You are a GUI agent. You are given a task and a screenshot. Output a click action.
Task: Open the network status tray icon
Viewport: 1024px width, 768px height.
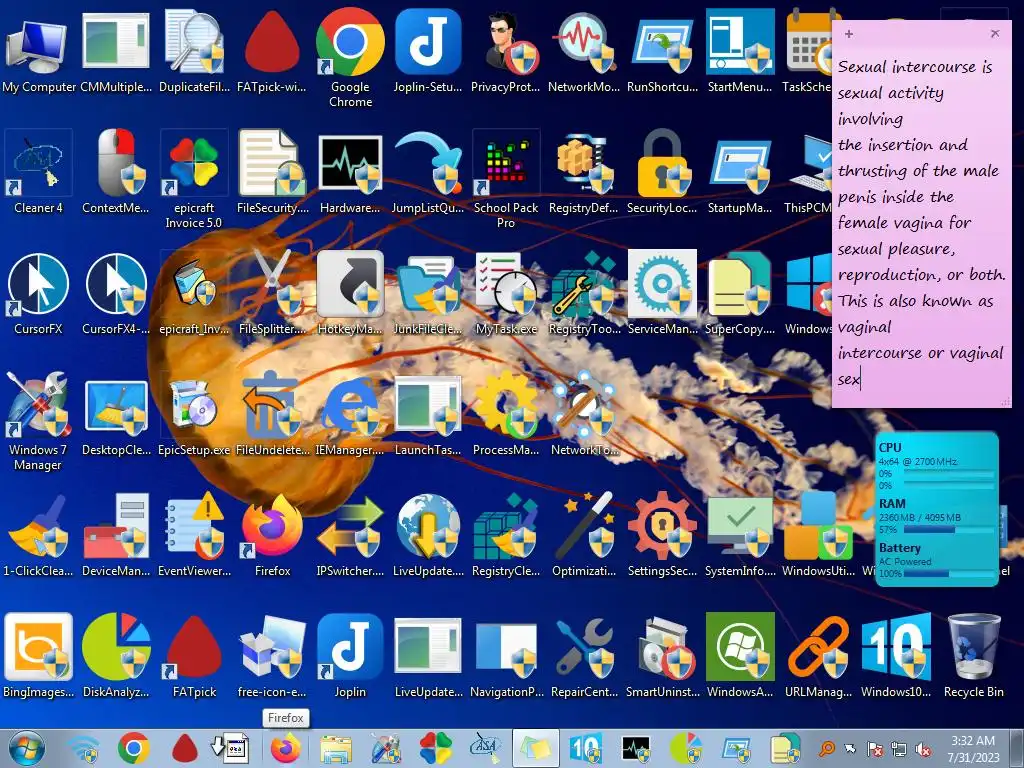point(899,748)
